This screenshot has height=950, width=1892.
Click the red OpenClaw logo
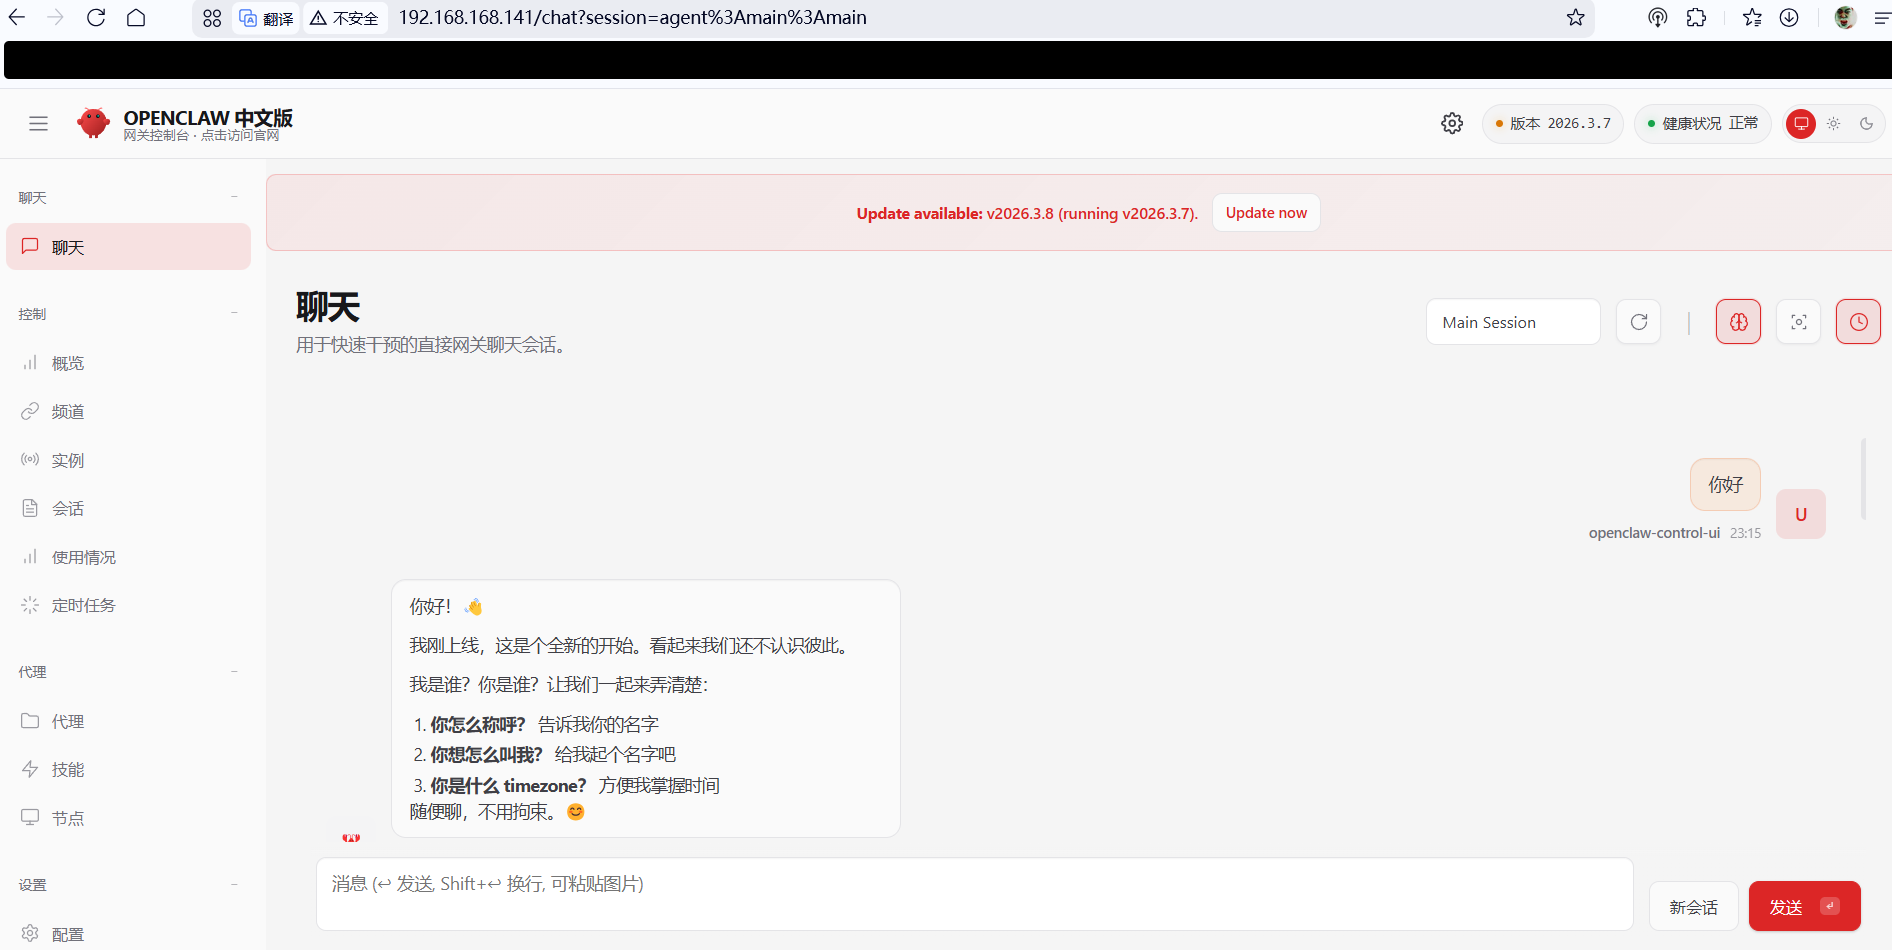click(93, 123)
